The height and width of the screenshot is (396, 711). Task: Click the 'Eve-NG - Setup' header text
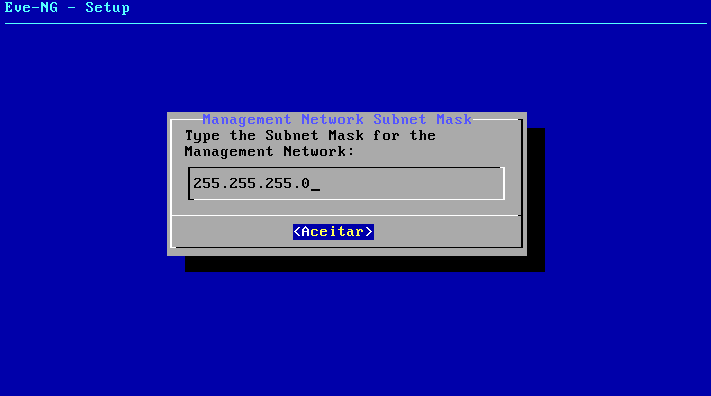click(67, 8)
